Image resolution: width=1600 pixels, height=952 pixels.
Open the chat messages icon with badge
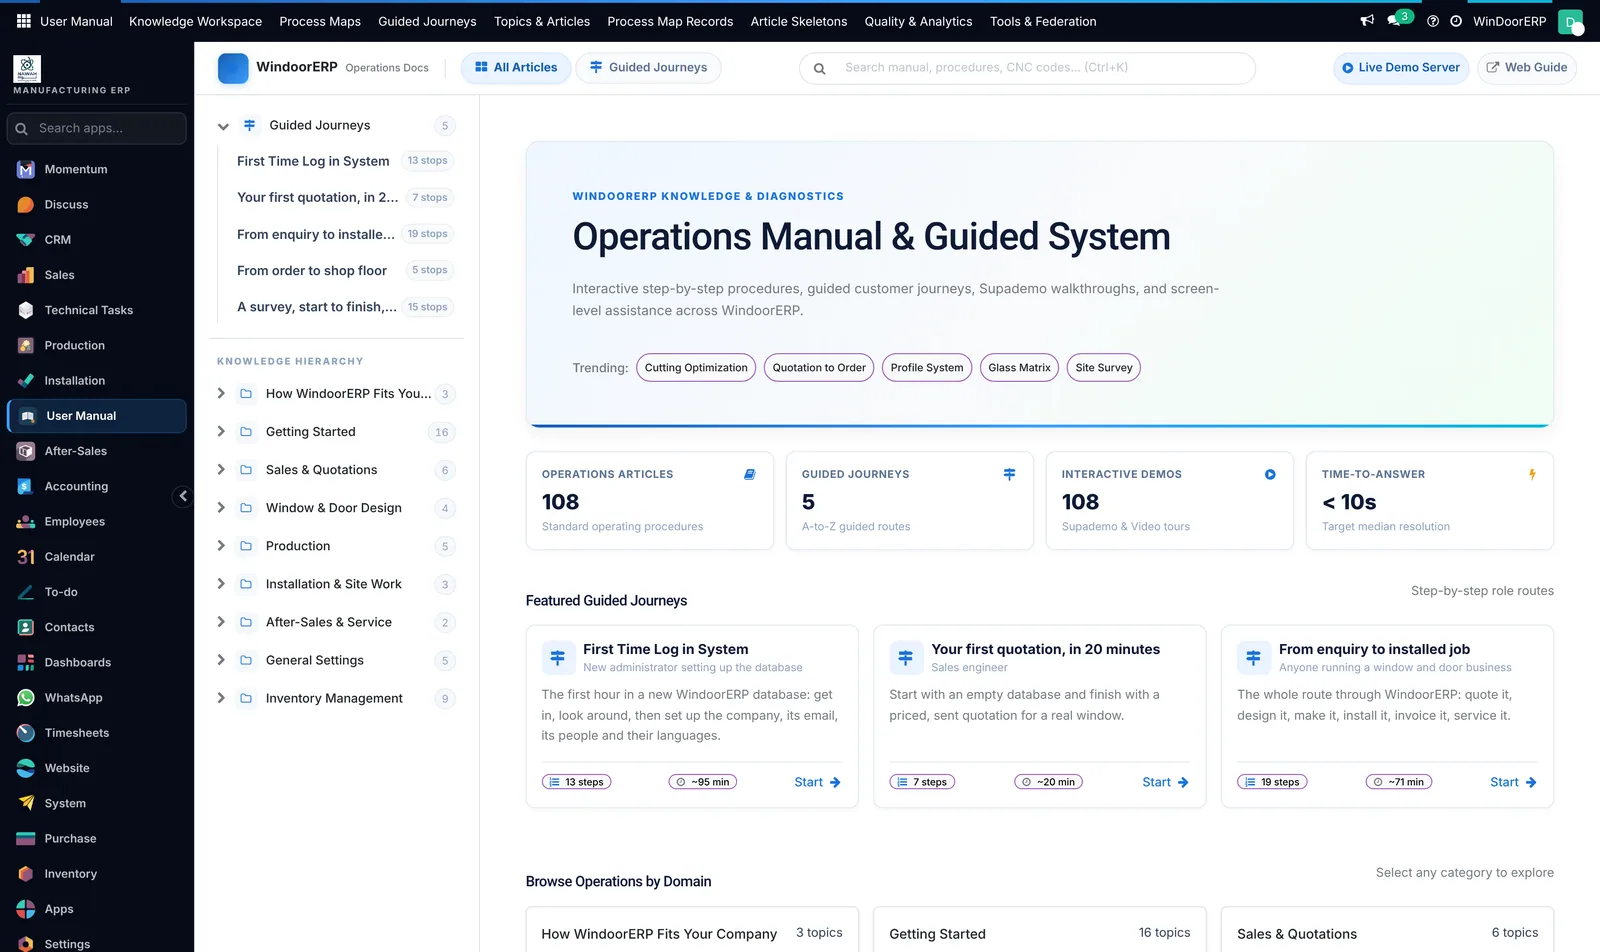pos(1396,20)
